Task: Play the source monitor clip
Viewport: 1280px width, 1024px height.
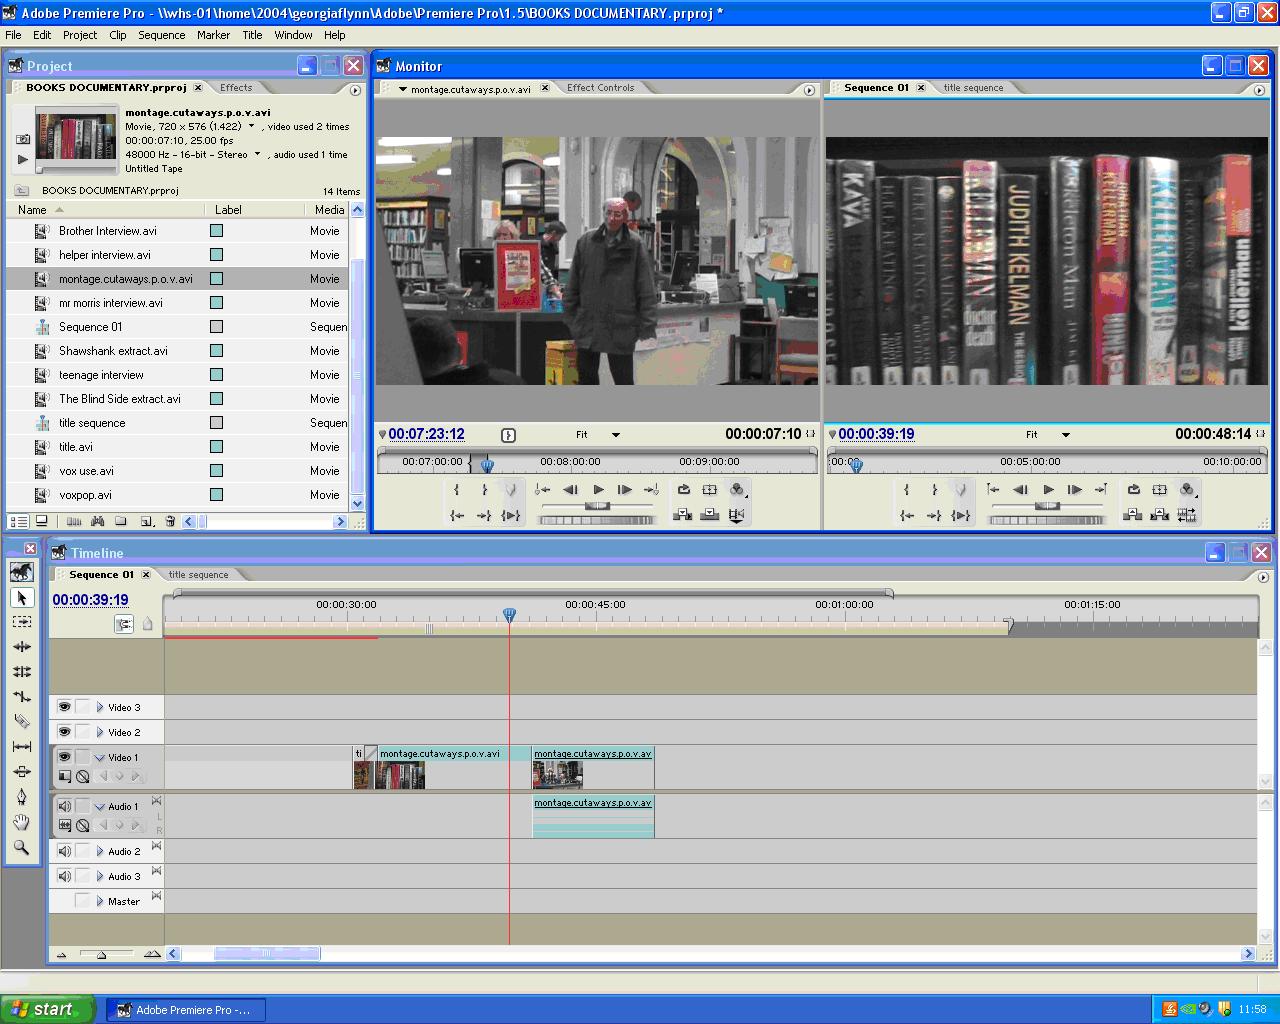Action: pos(598,490)
